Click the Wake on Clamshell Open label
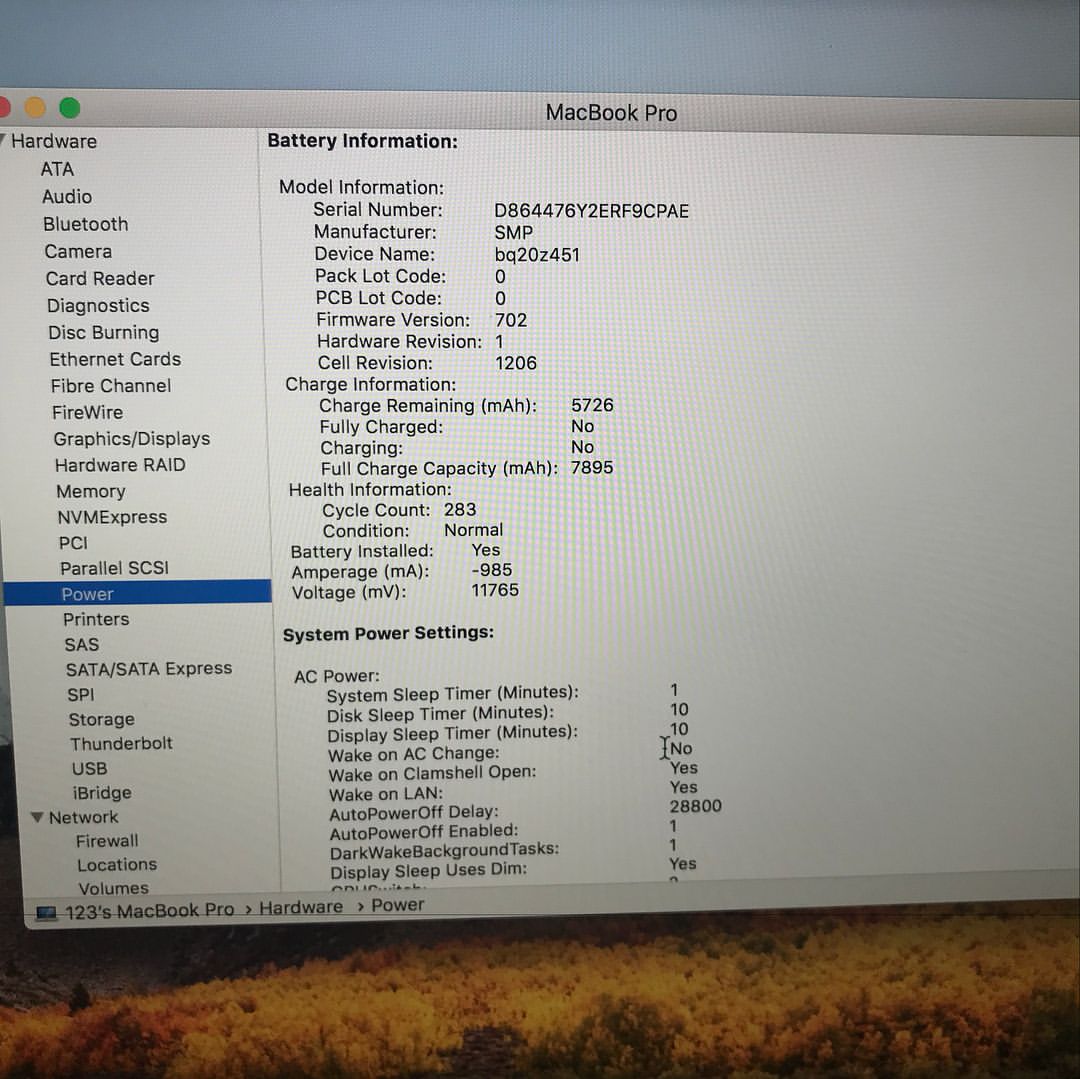Image resolution: width=1080 pixels, height=1079 pixels. point(432,773)
